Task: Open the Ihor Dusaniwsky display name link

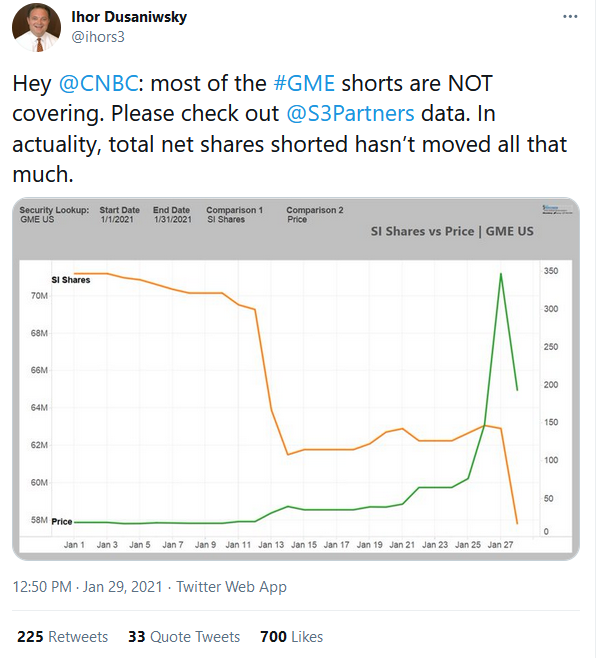Action: (x=129, y=17)
